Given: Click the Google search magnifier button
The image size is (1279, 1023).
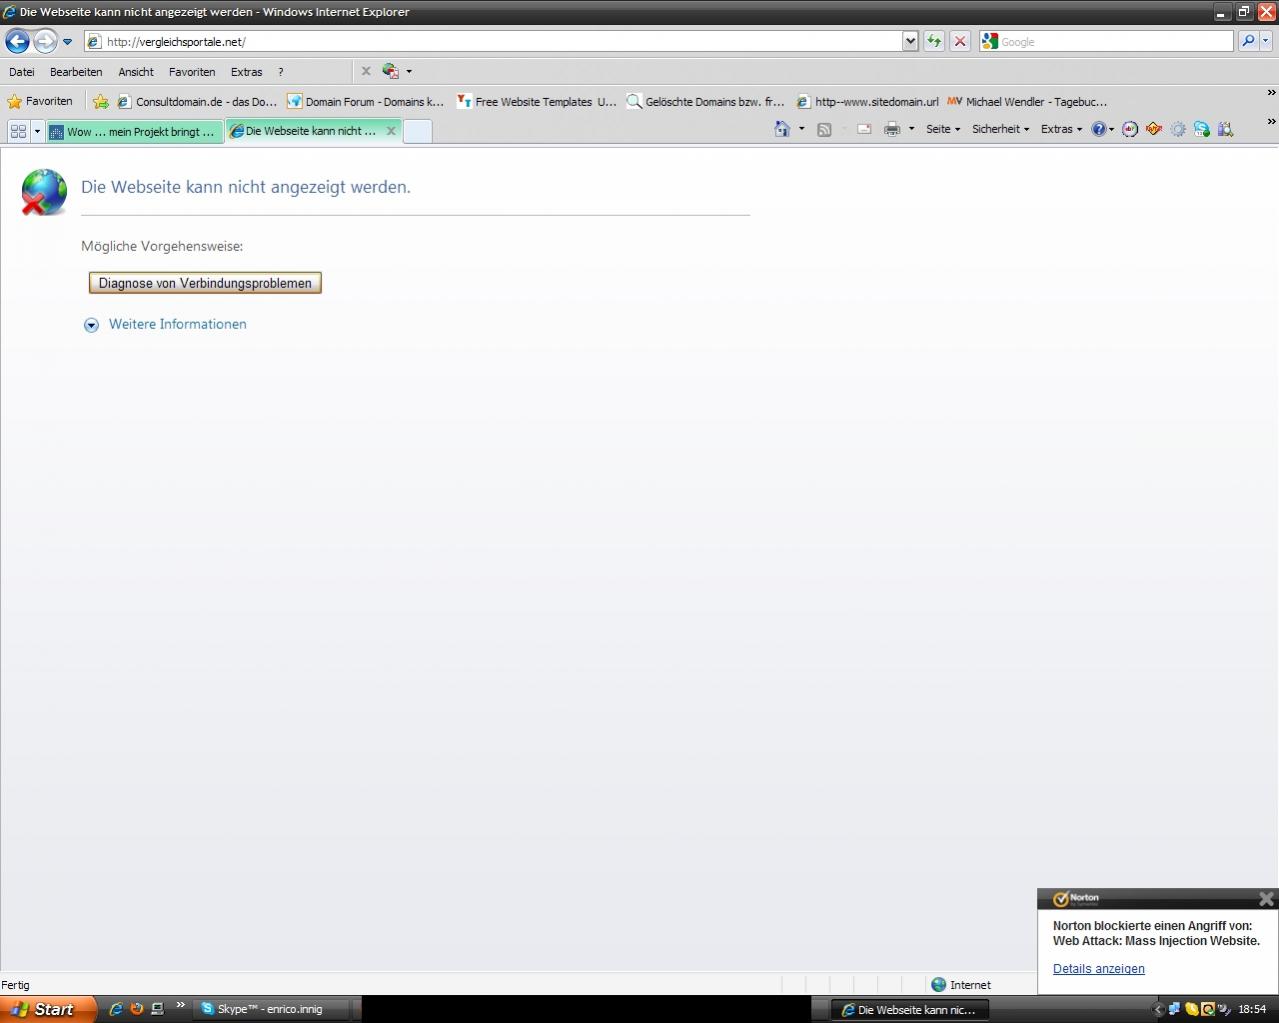Looking at the screenshot, I should [1247, 41].
